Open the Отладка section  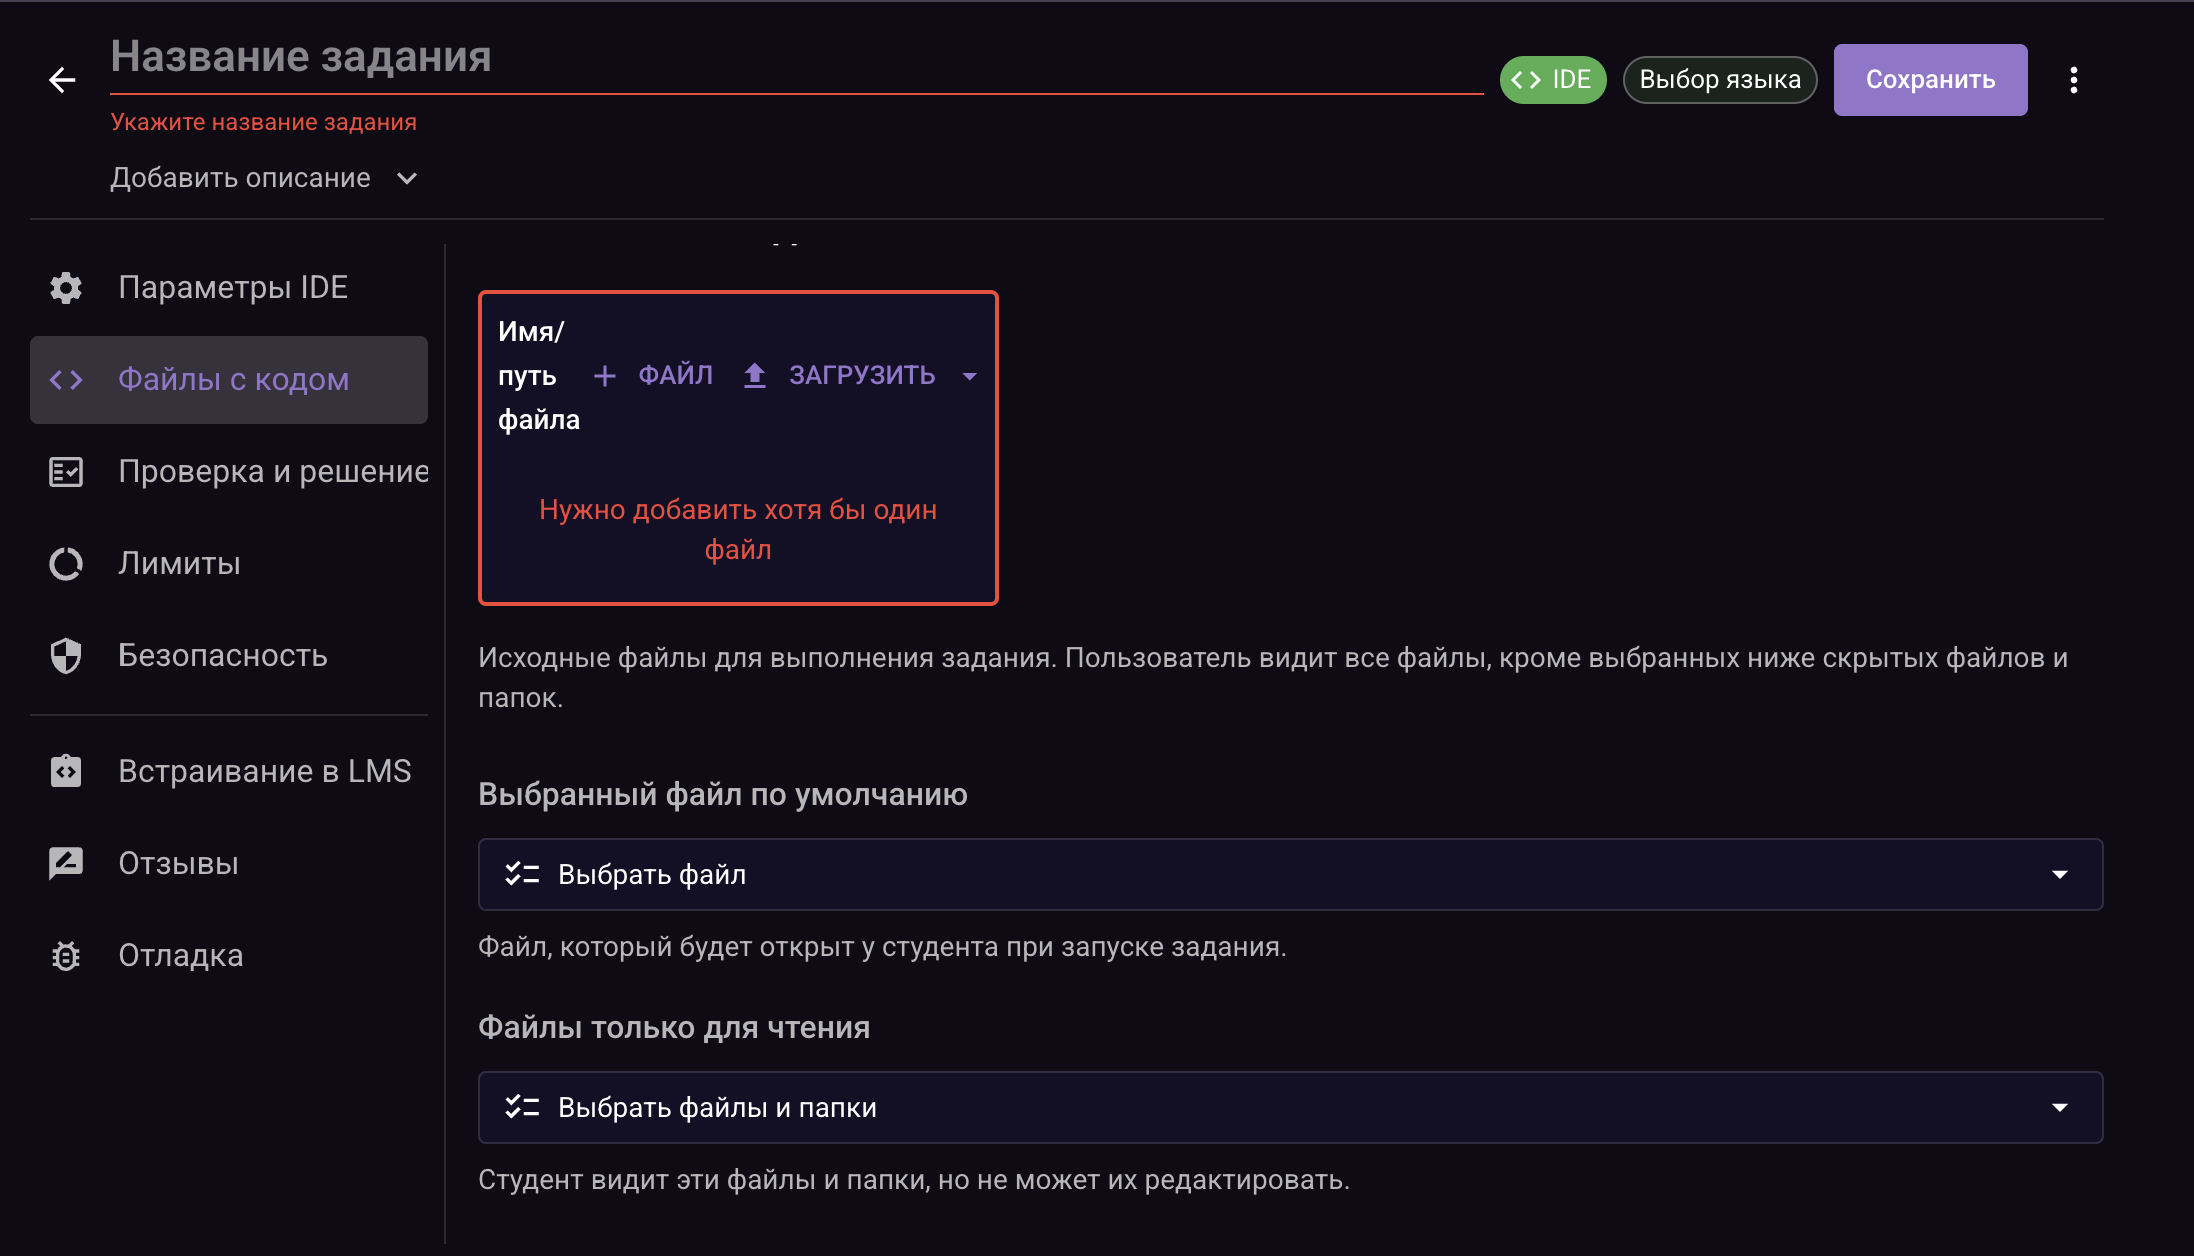point(229,955)
